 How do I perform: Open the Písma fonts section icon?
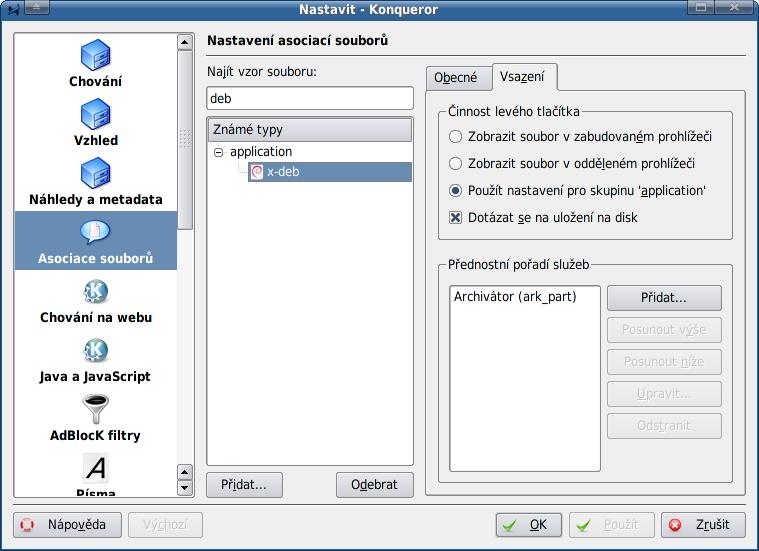(x=95, y=468)
